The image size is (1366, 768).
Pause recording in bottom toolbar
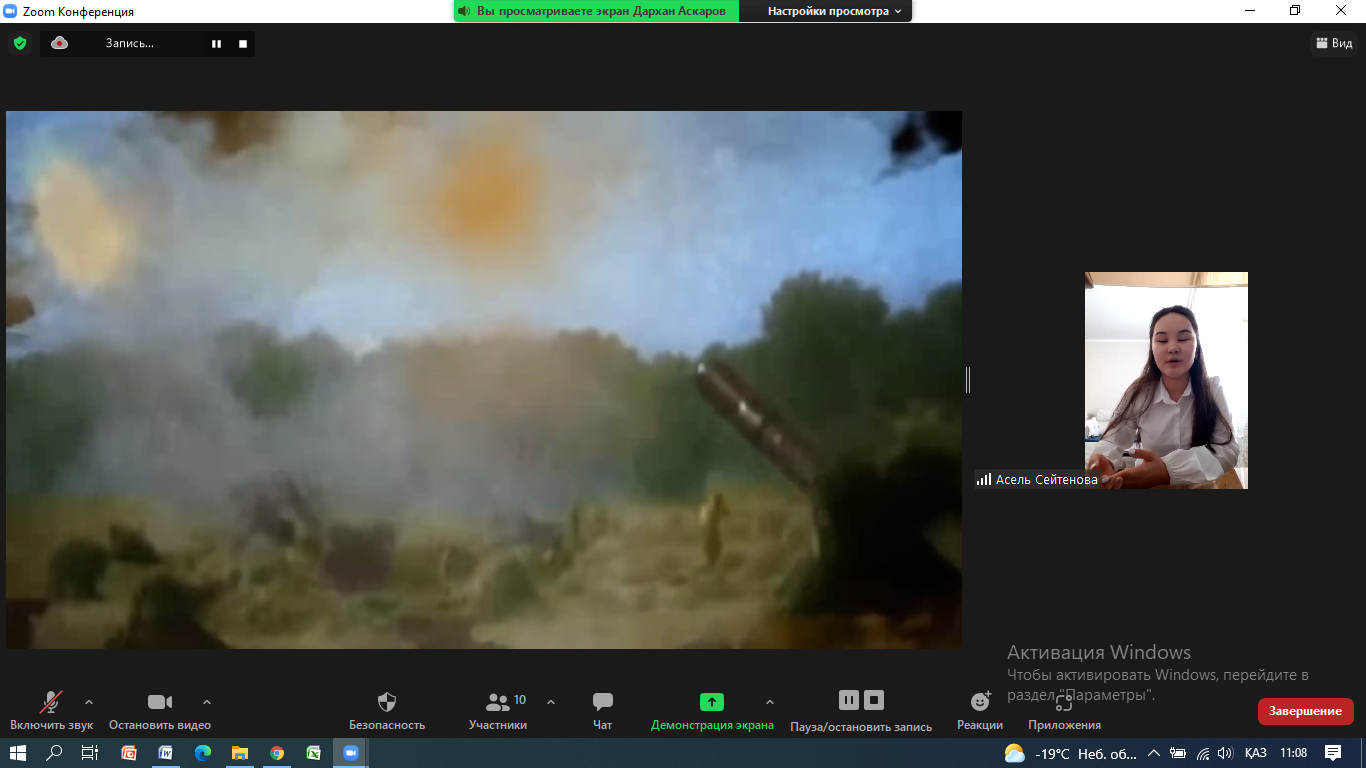point(848,700)
